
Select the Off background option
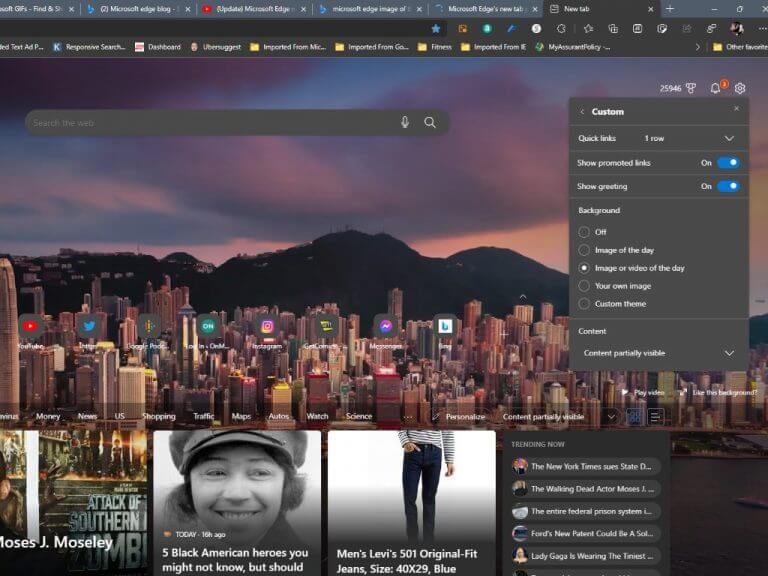point(584,232)
